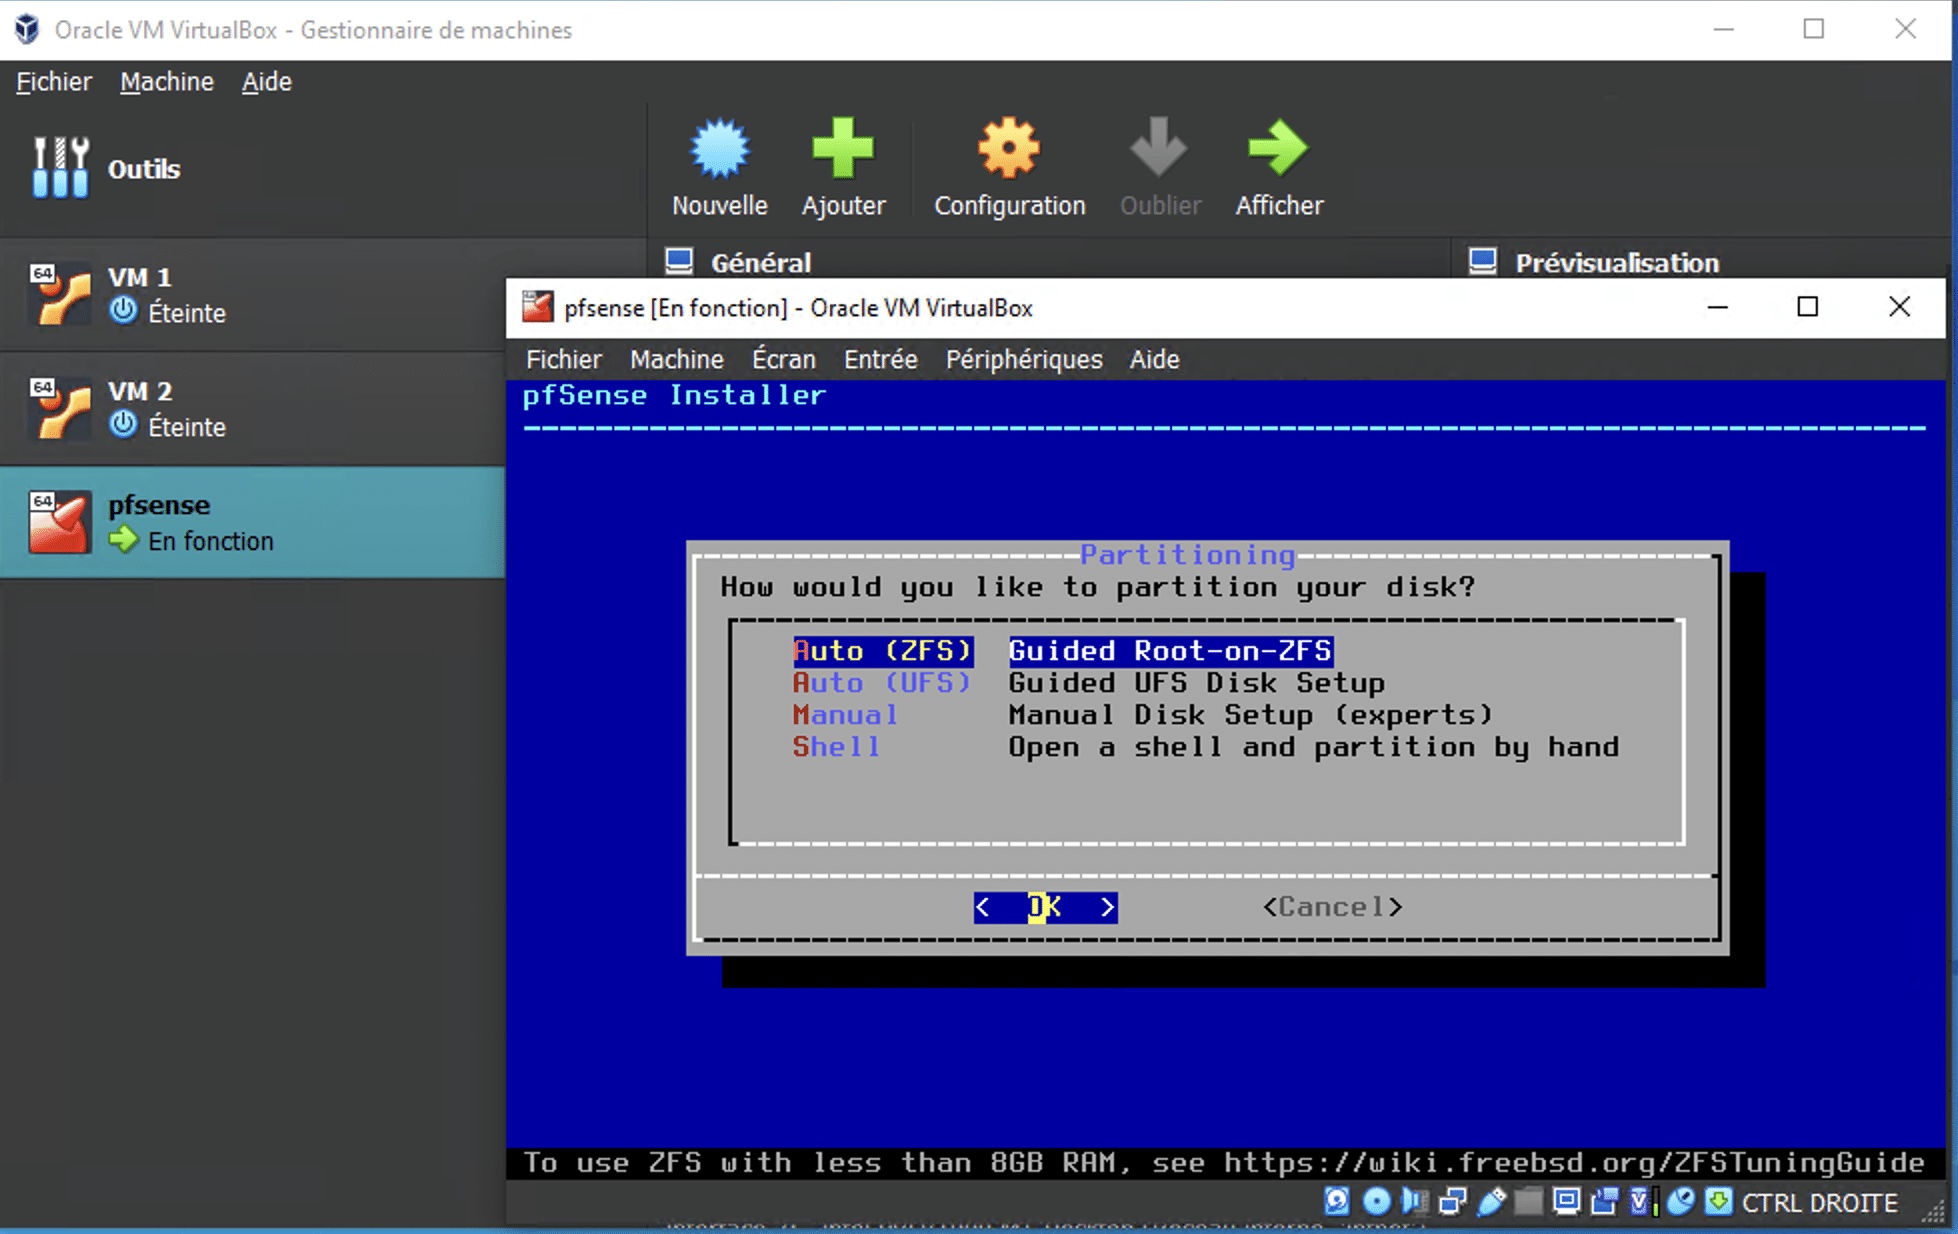Open the Périphériques menu
Image resolution: width=1958 pixels, height=1234 pixels.
1023,359
